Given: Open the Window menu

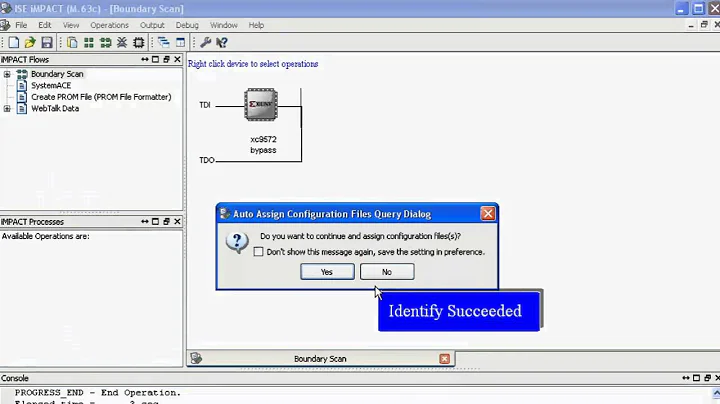Looking at the screenshot, I should tap(224, 25).
